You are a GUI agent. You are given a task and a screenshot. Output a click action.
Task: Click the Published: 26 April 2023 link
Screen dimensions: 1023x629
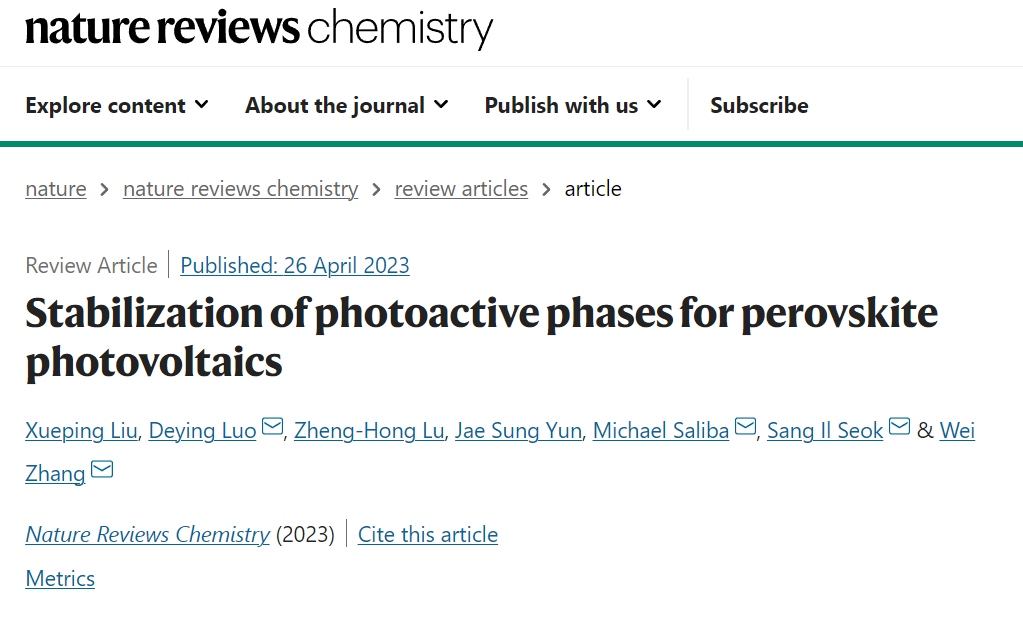(x=295, y=266)
